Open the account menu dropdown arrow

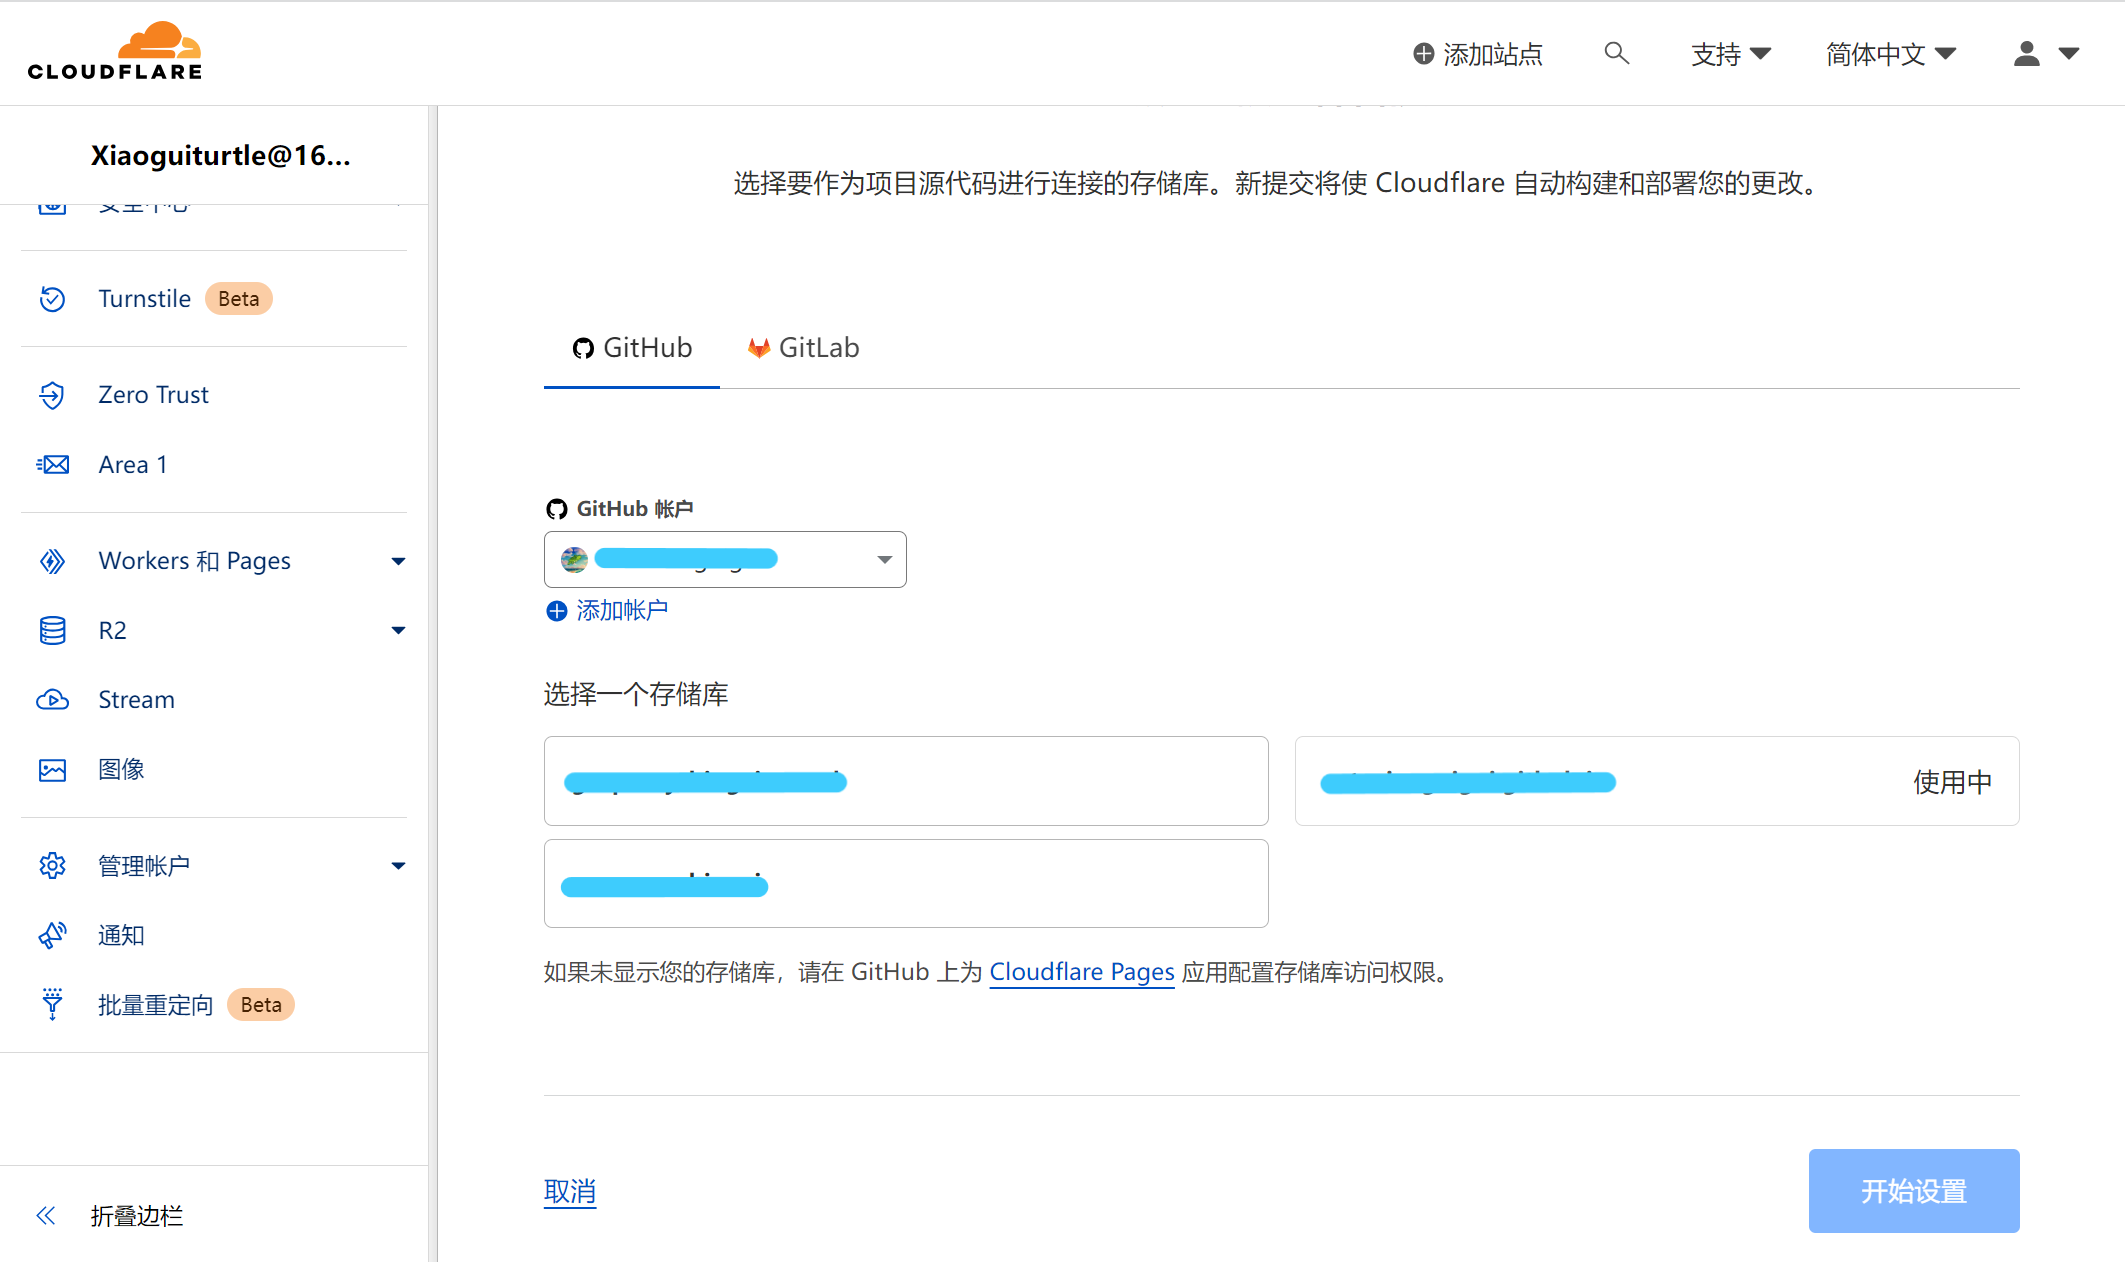tap(2069, 54)
